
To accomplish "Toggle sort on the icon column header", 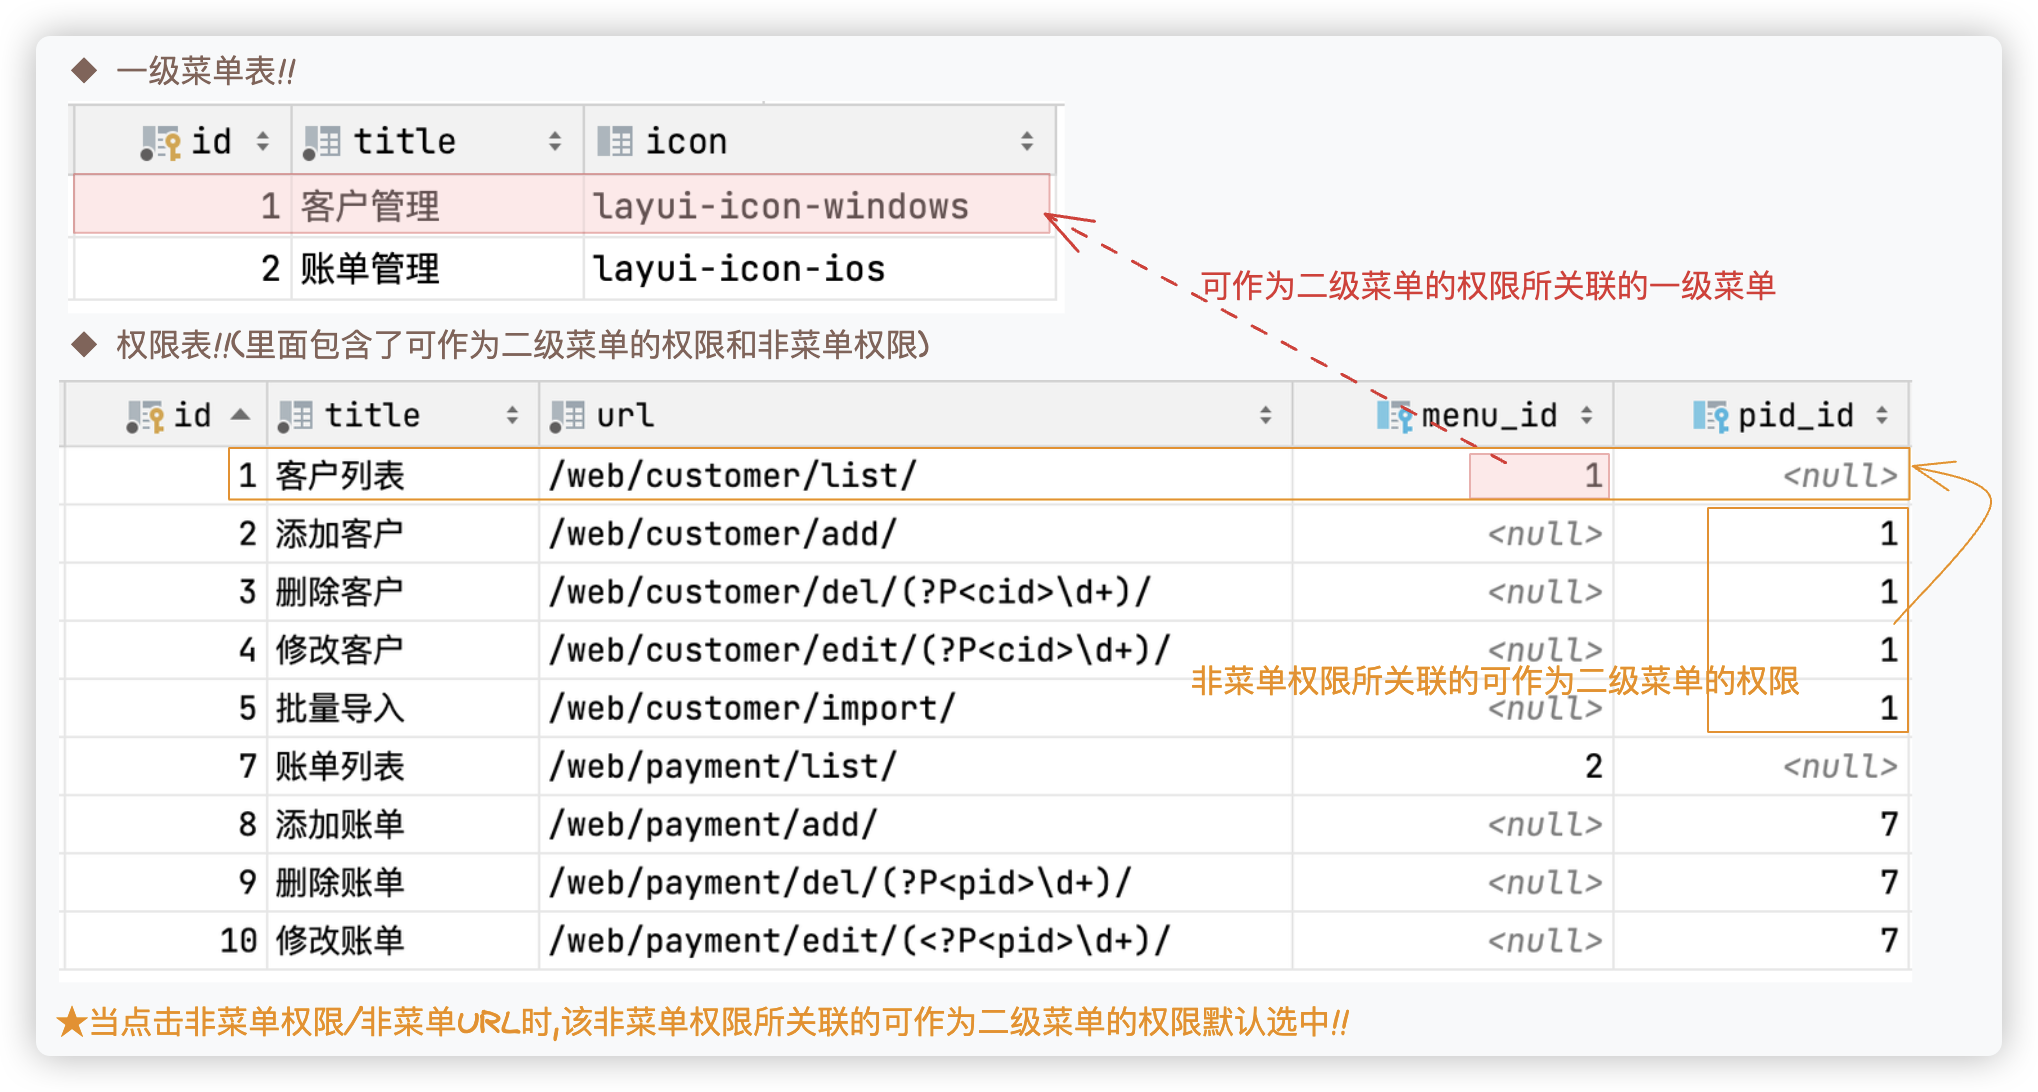I will pyautogui.click(x=1028, y=140).
